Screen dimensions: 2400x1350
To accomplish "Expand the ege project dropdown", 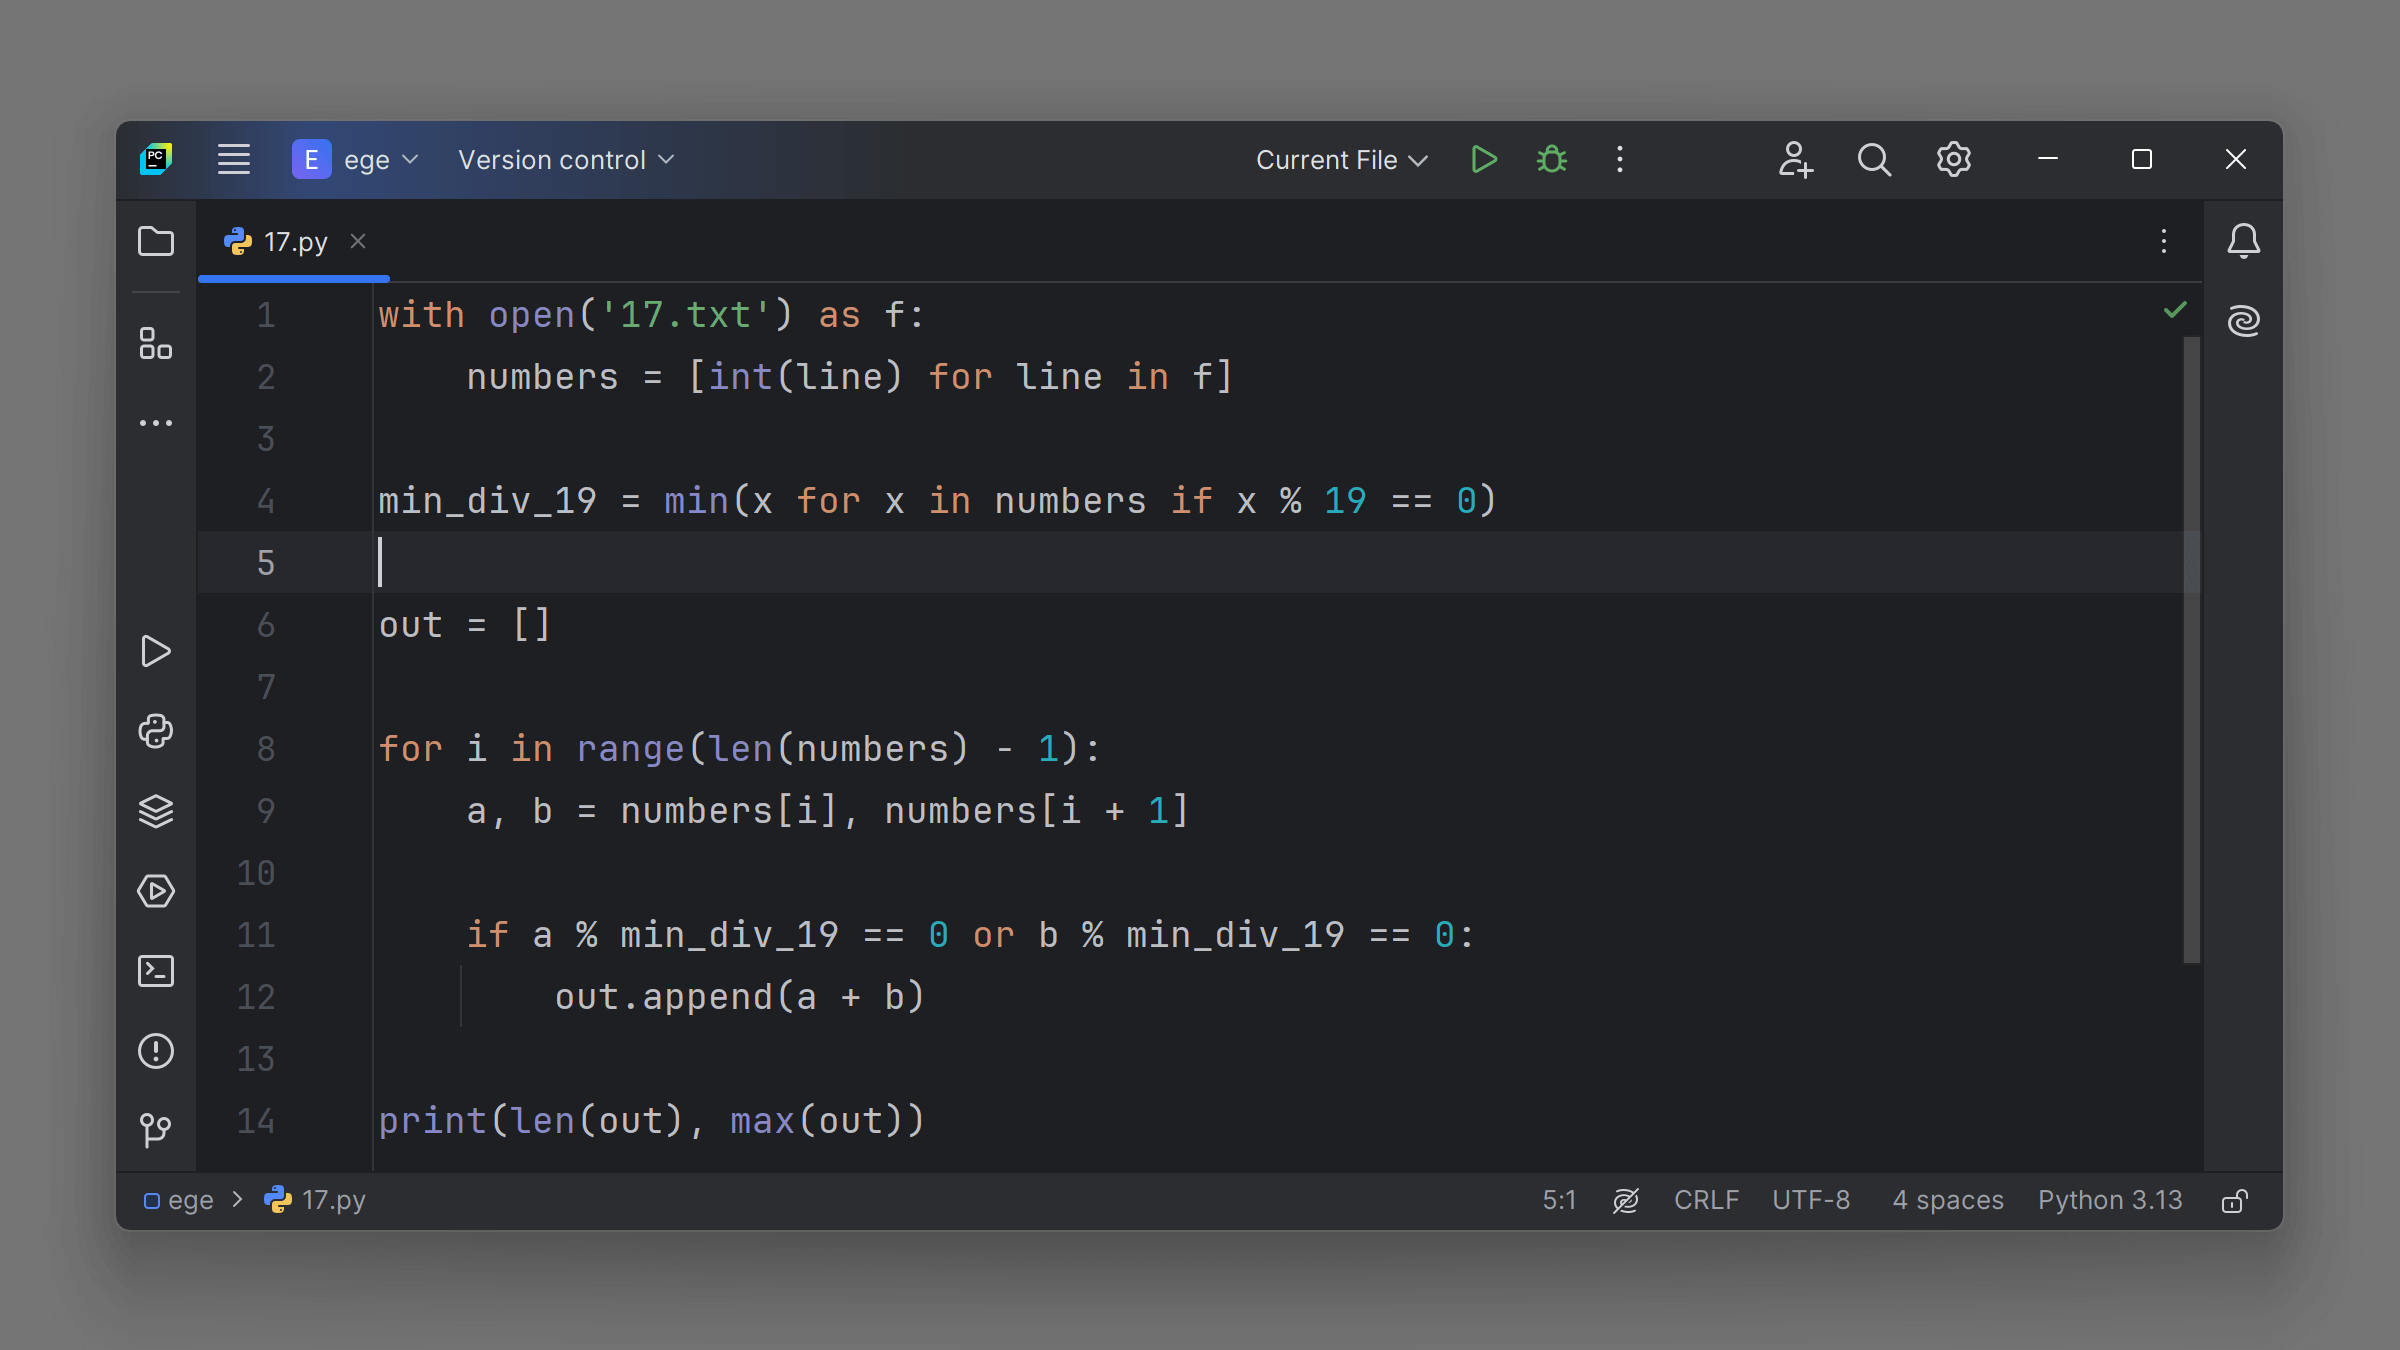I will (356, 160).
